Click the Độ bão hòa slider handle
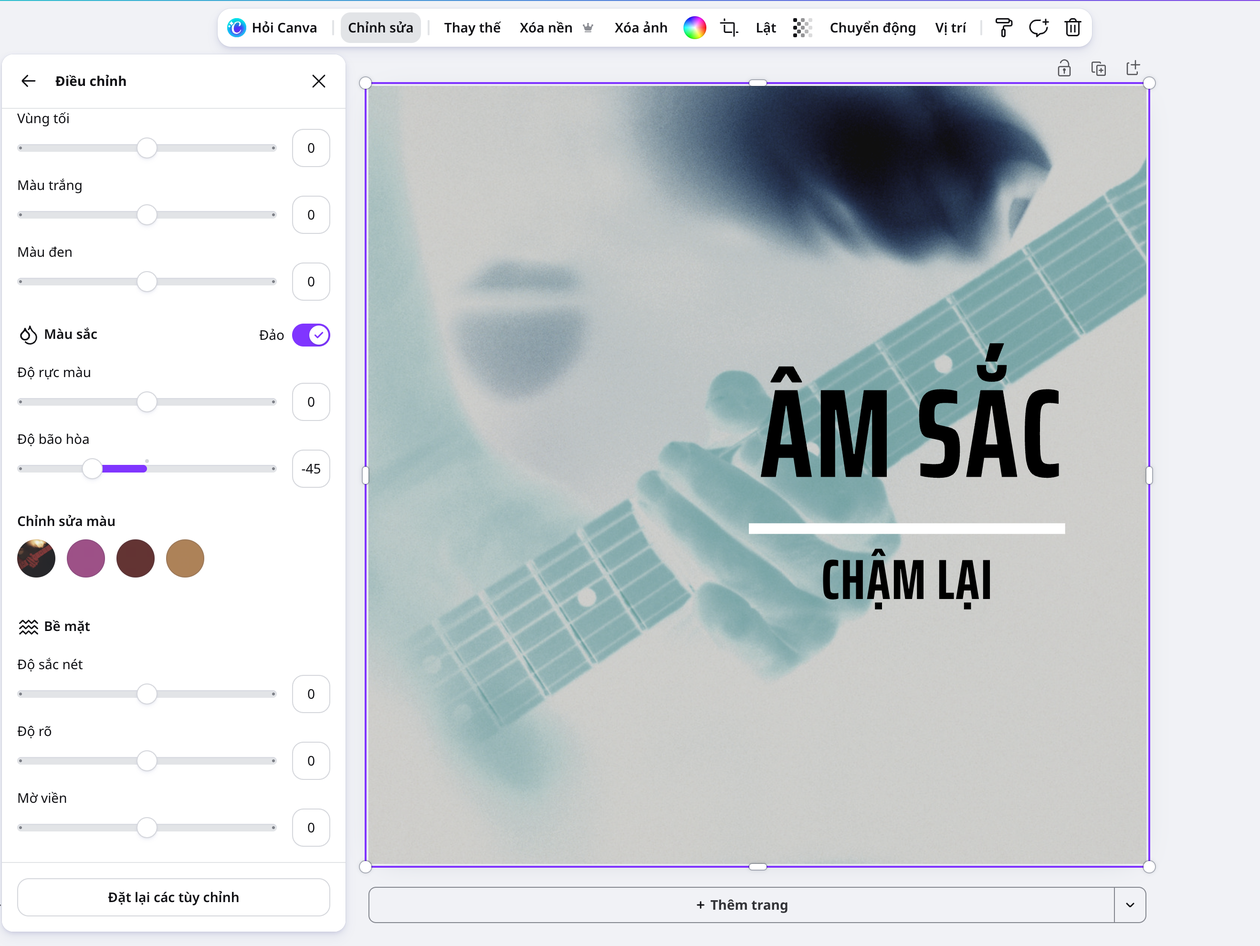Image resolution: width=1260 pixels, height=946 pixels. [x=92, y=469]
